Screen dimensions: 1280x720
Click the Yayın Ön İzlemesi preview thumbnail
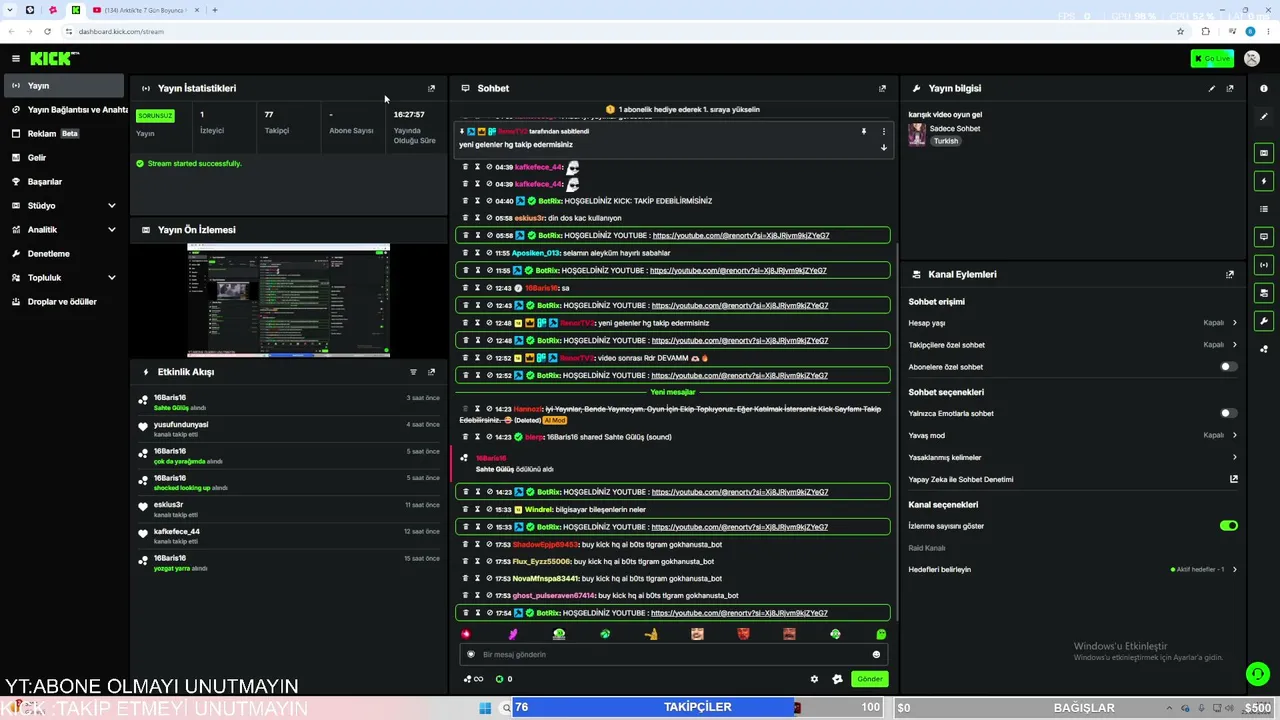tap(288, 300)
